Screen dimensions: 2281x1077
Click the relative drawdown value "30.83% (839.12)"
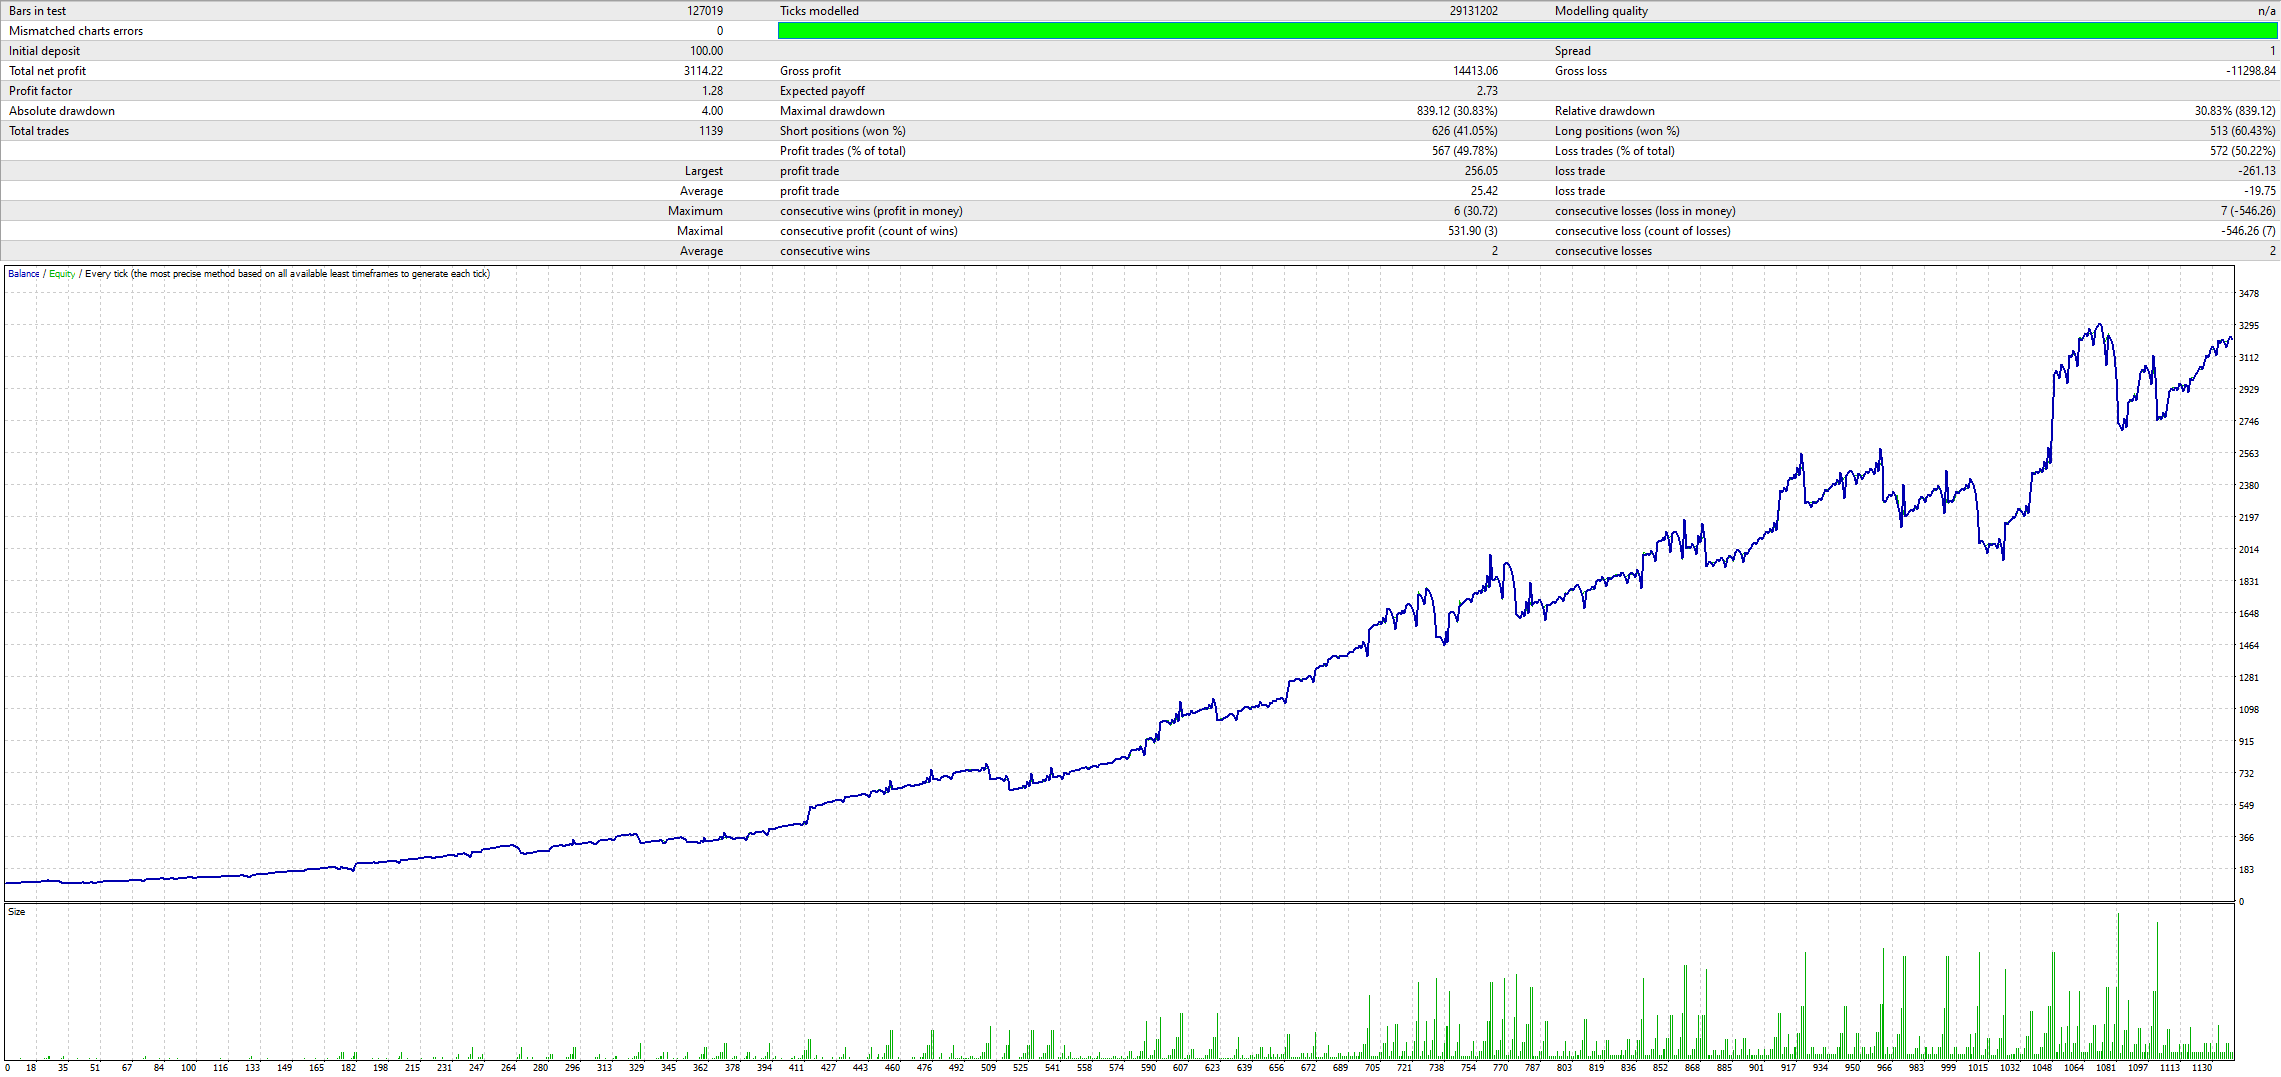click(x=2235, y=111)
